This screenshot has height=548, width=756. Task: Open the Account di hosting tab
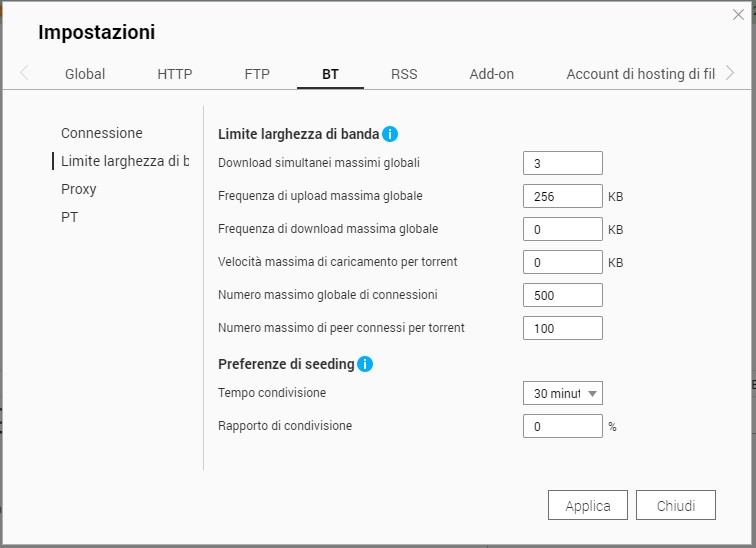tap(640, 74)
